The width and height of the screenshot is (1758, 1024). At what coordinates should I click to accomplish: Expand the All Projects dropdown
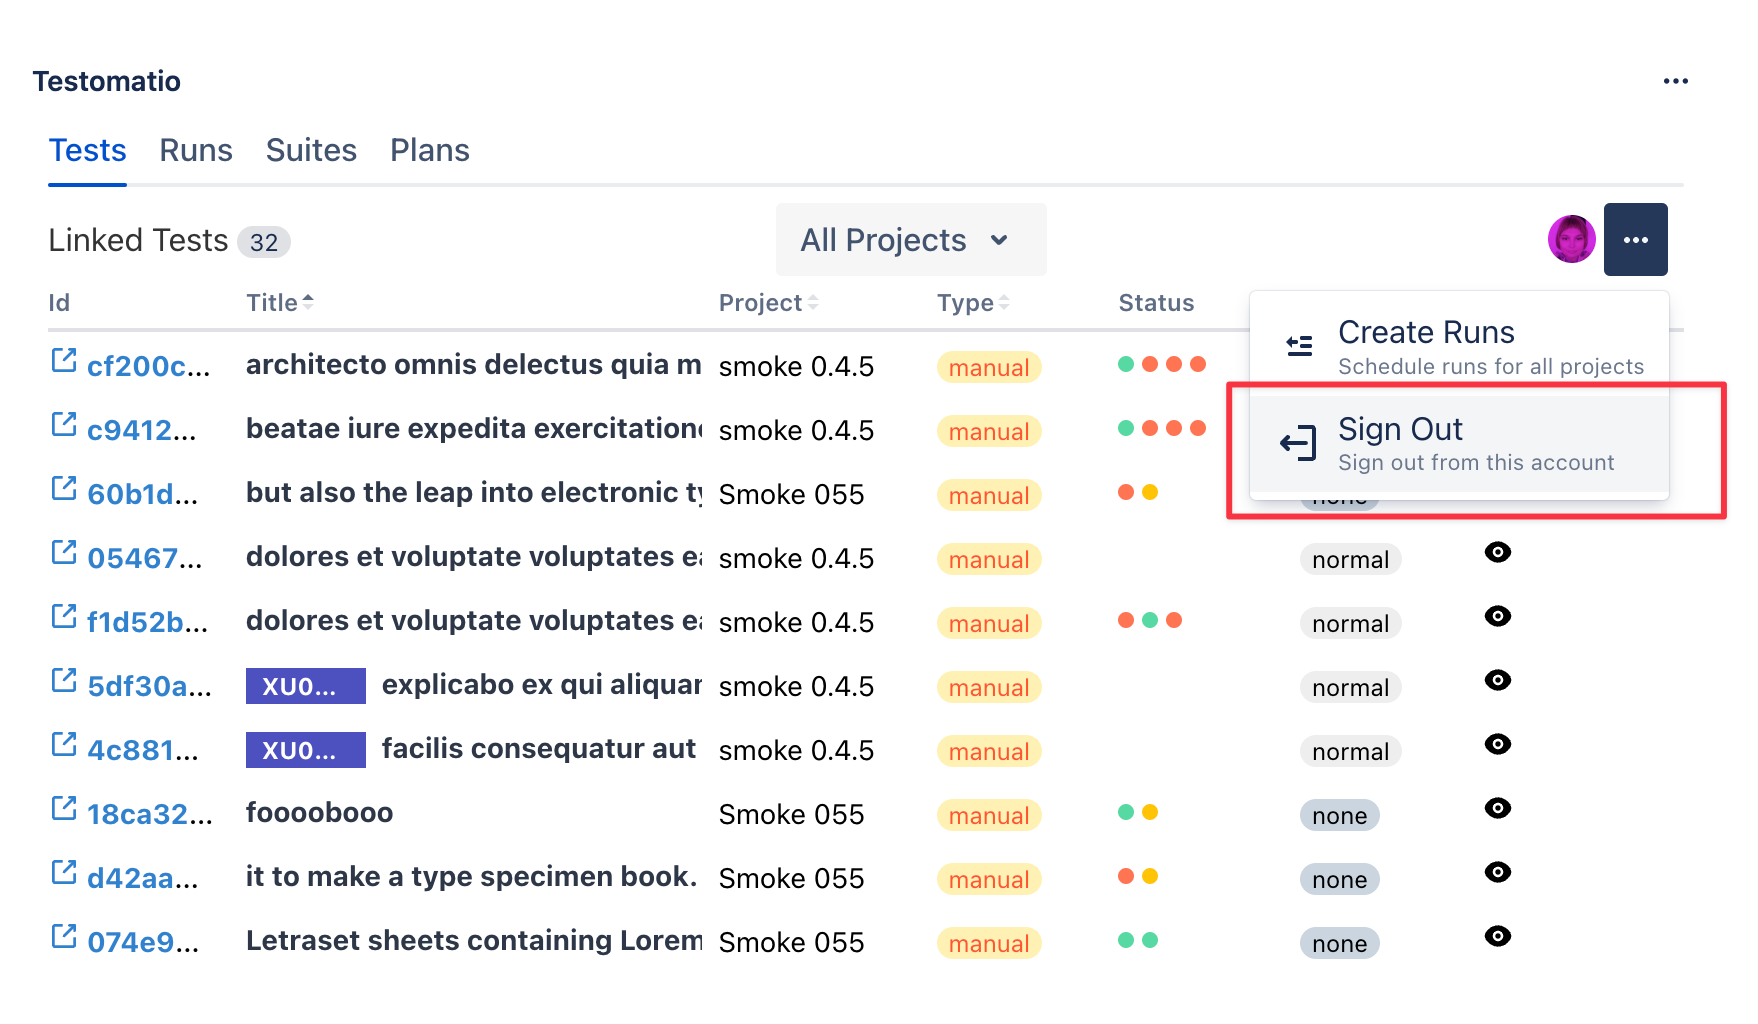click(911, 240)
